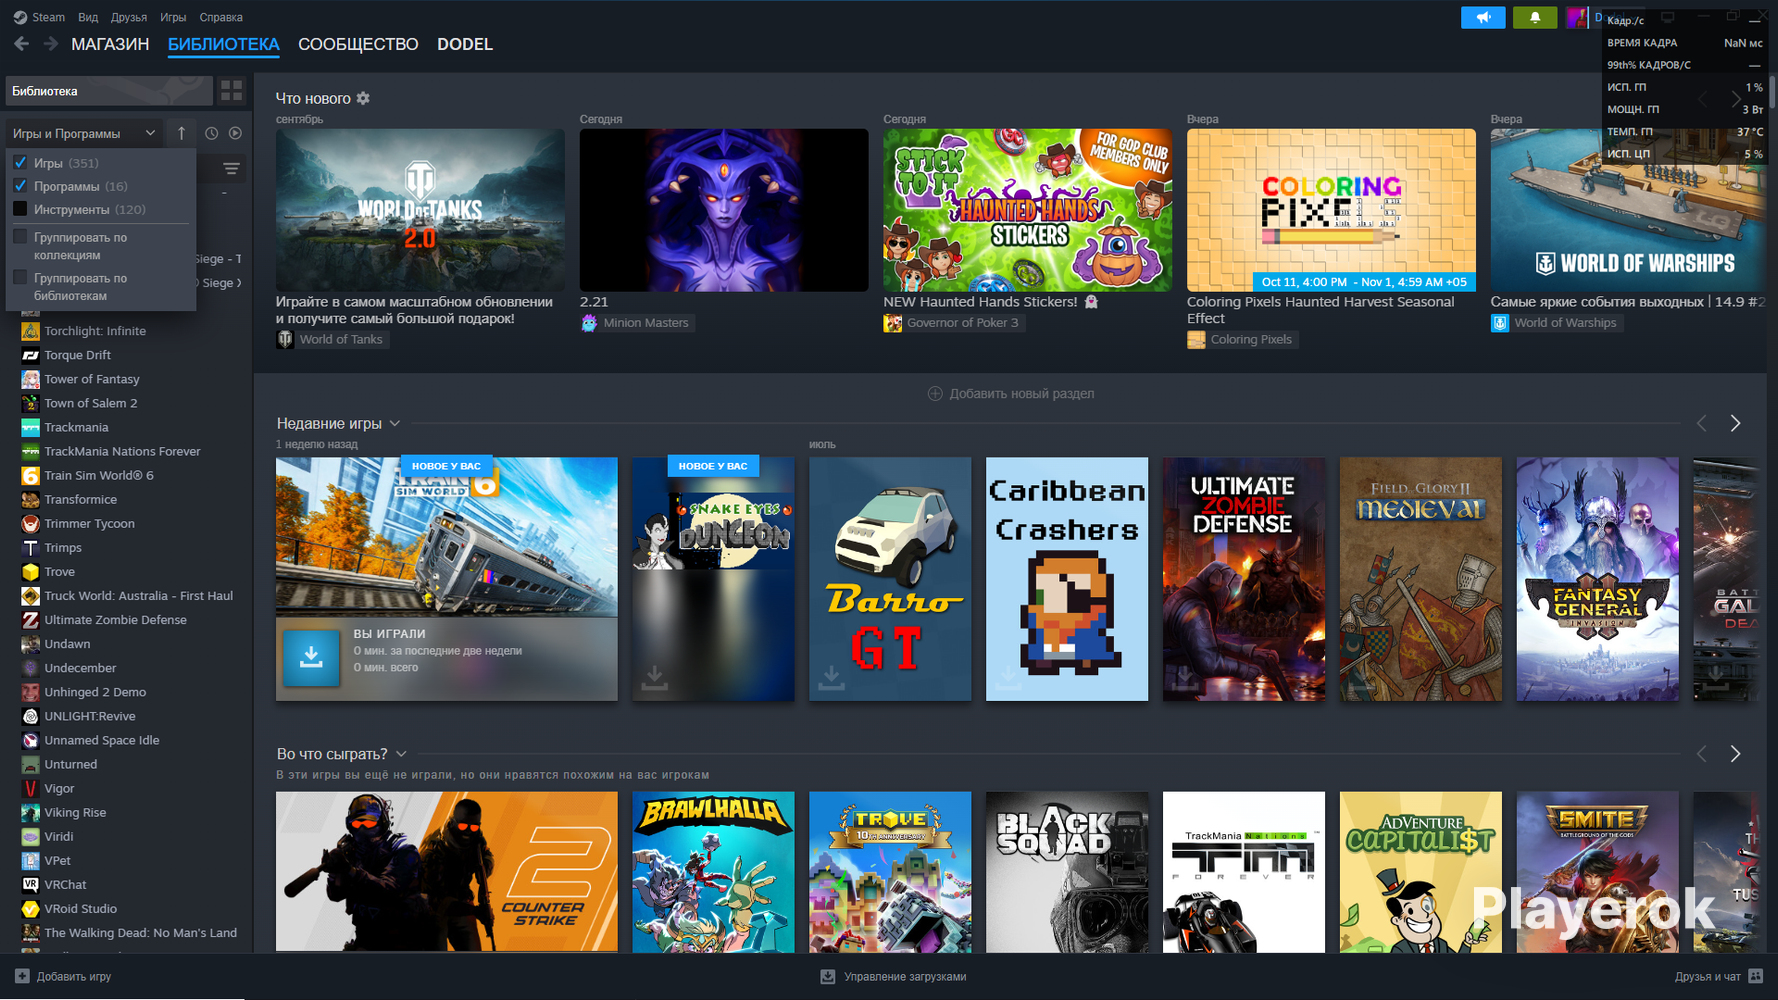Open the Справка menu
This screenshot has width=1778, height=1000.
click(221, 17)
